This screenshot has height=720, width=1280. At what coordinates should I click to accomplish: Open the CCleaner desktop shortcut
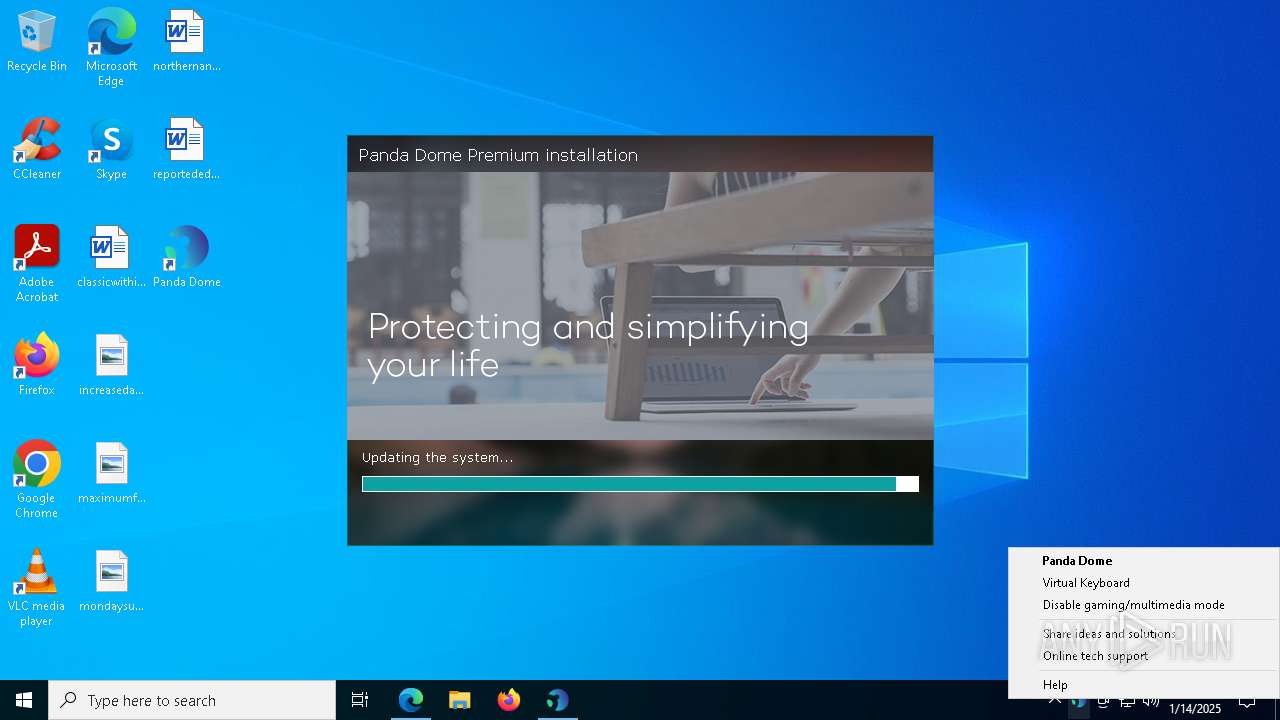pos(37,150)
